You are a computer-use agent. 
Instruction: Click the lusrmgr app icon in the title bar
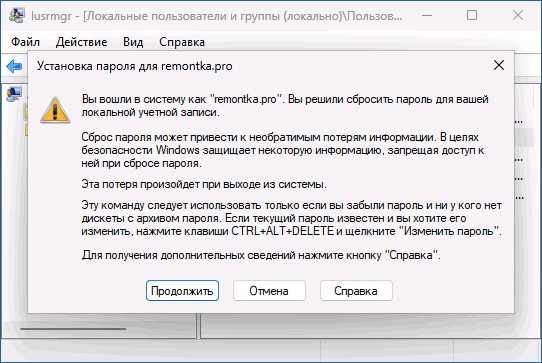click(16, 15)
